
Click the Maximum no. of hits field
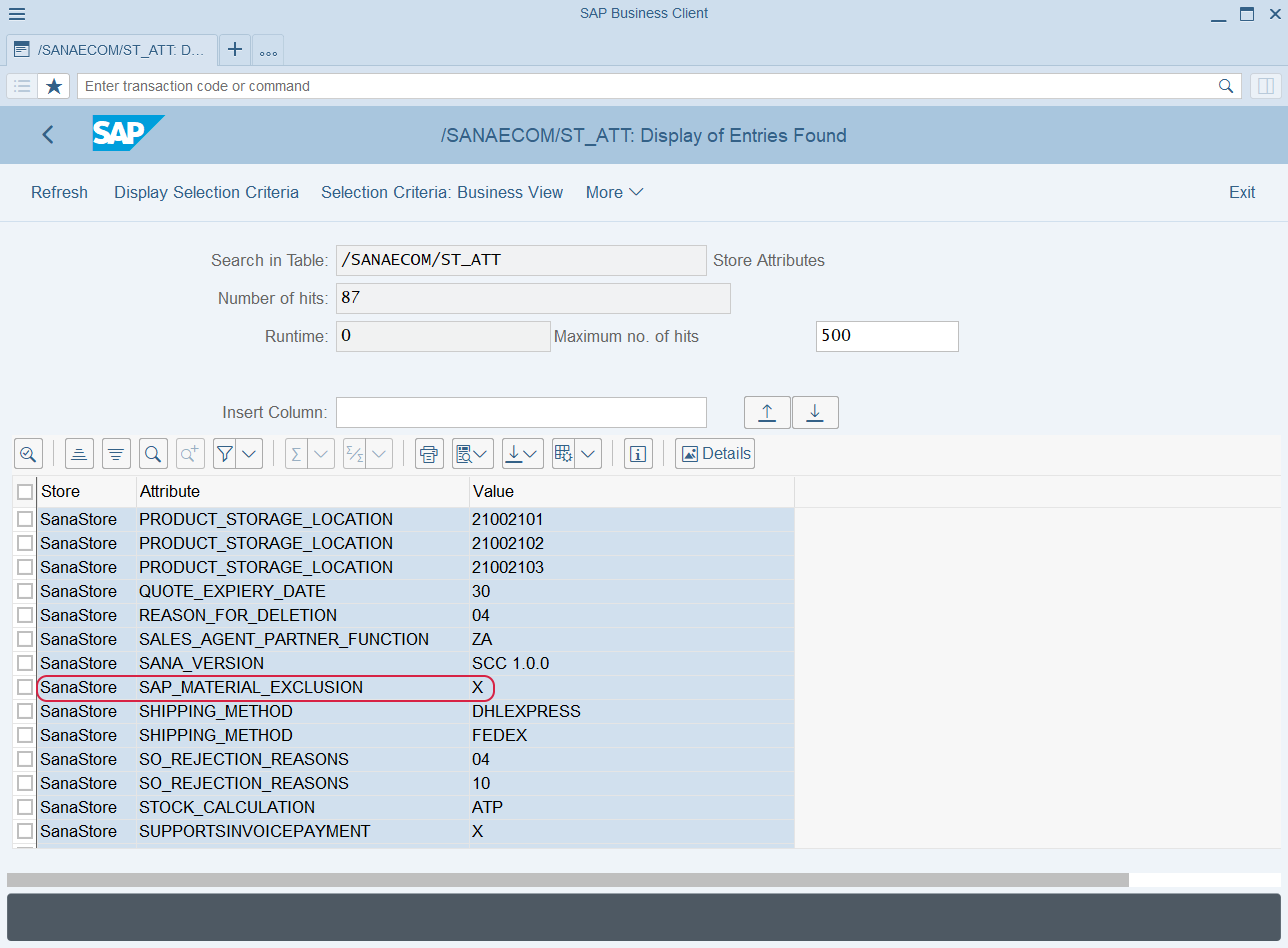887,336
